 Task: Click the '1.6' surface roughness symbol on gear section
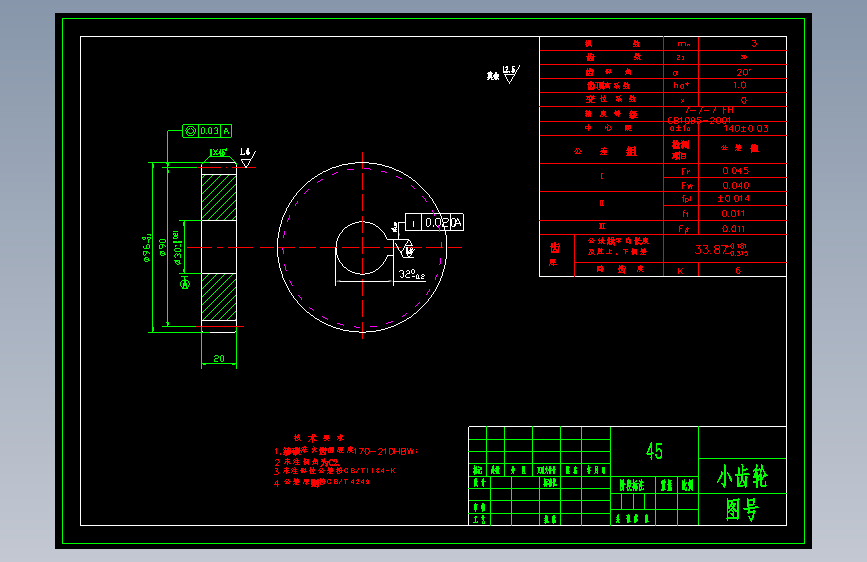pos(247,157)
